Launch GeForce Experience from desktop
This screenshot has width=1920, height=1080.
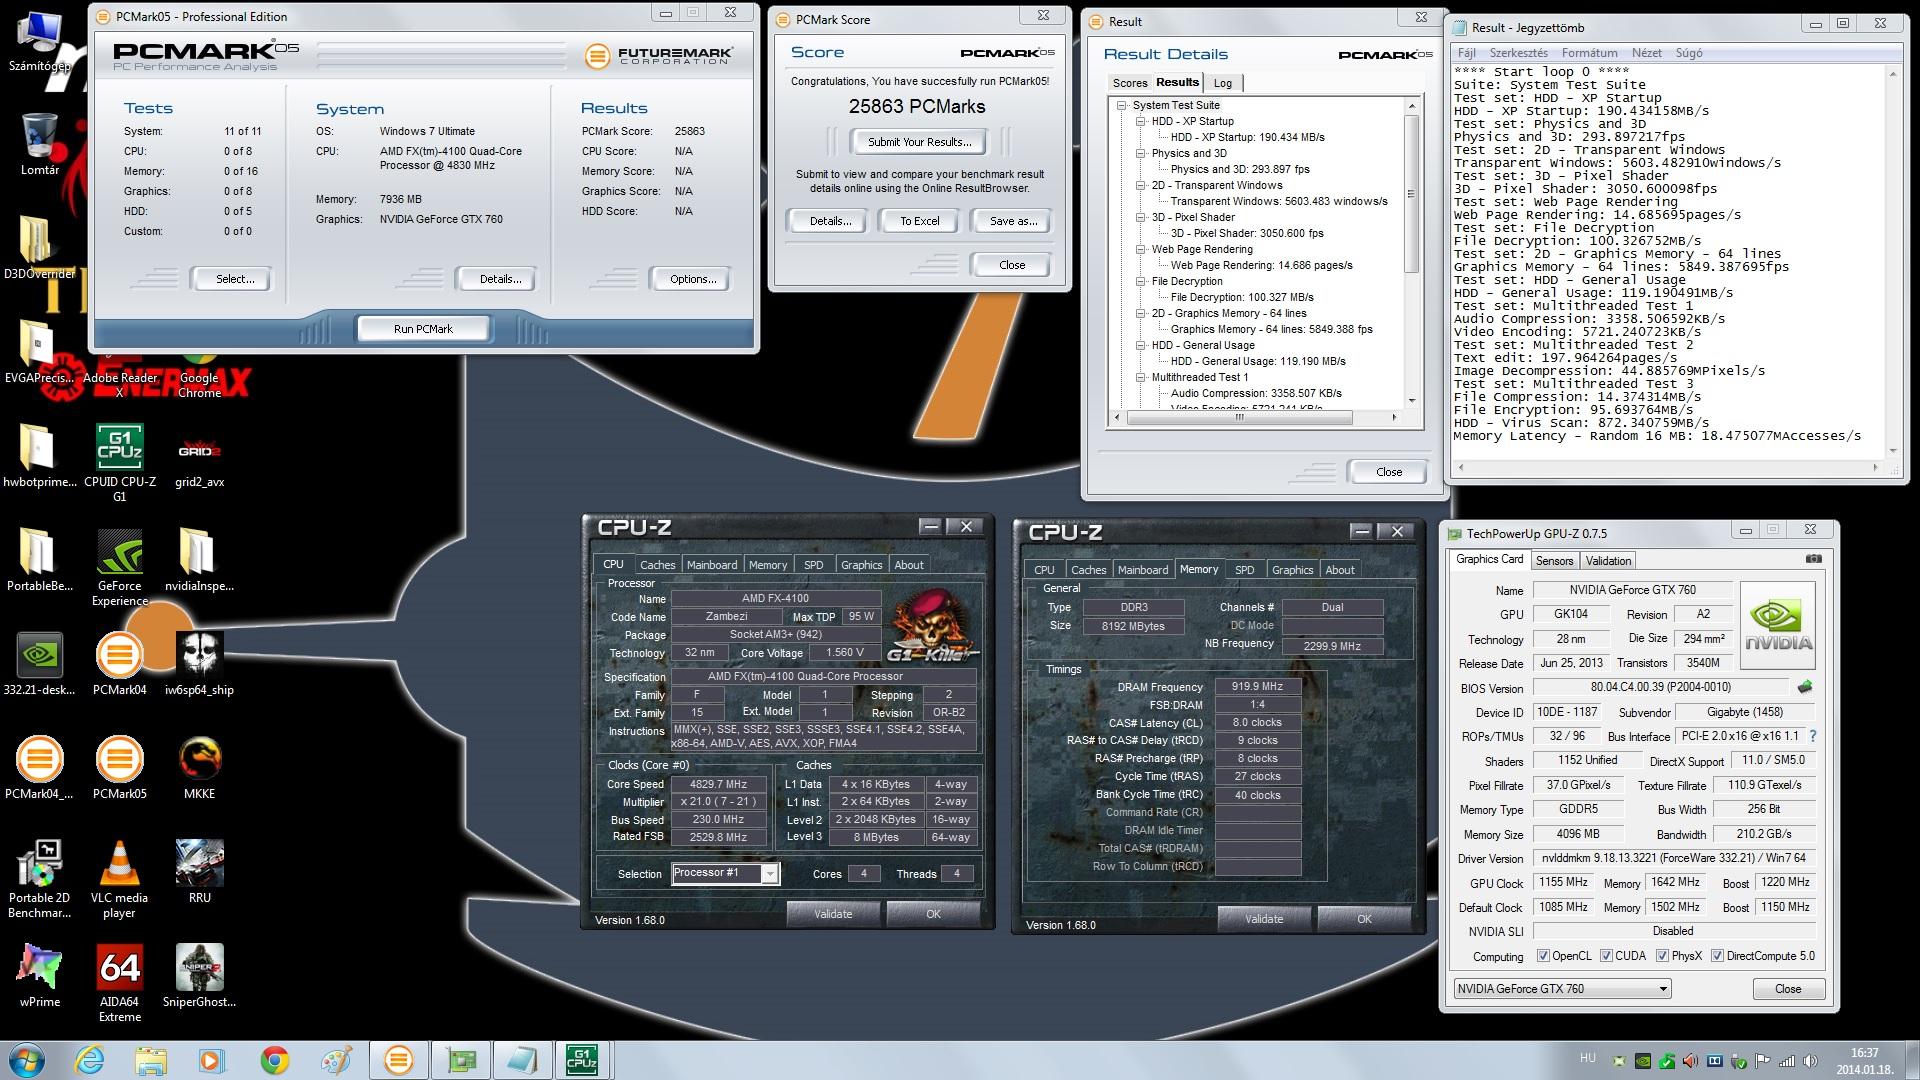click(x=120, y=567)
